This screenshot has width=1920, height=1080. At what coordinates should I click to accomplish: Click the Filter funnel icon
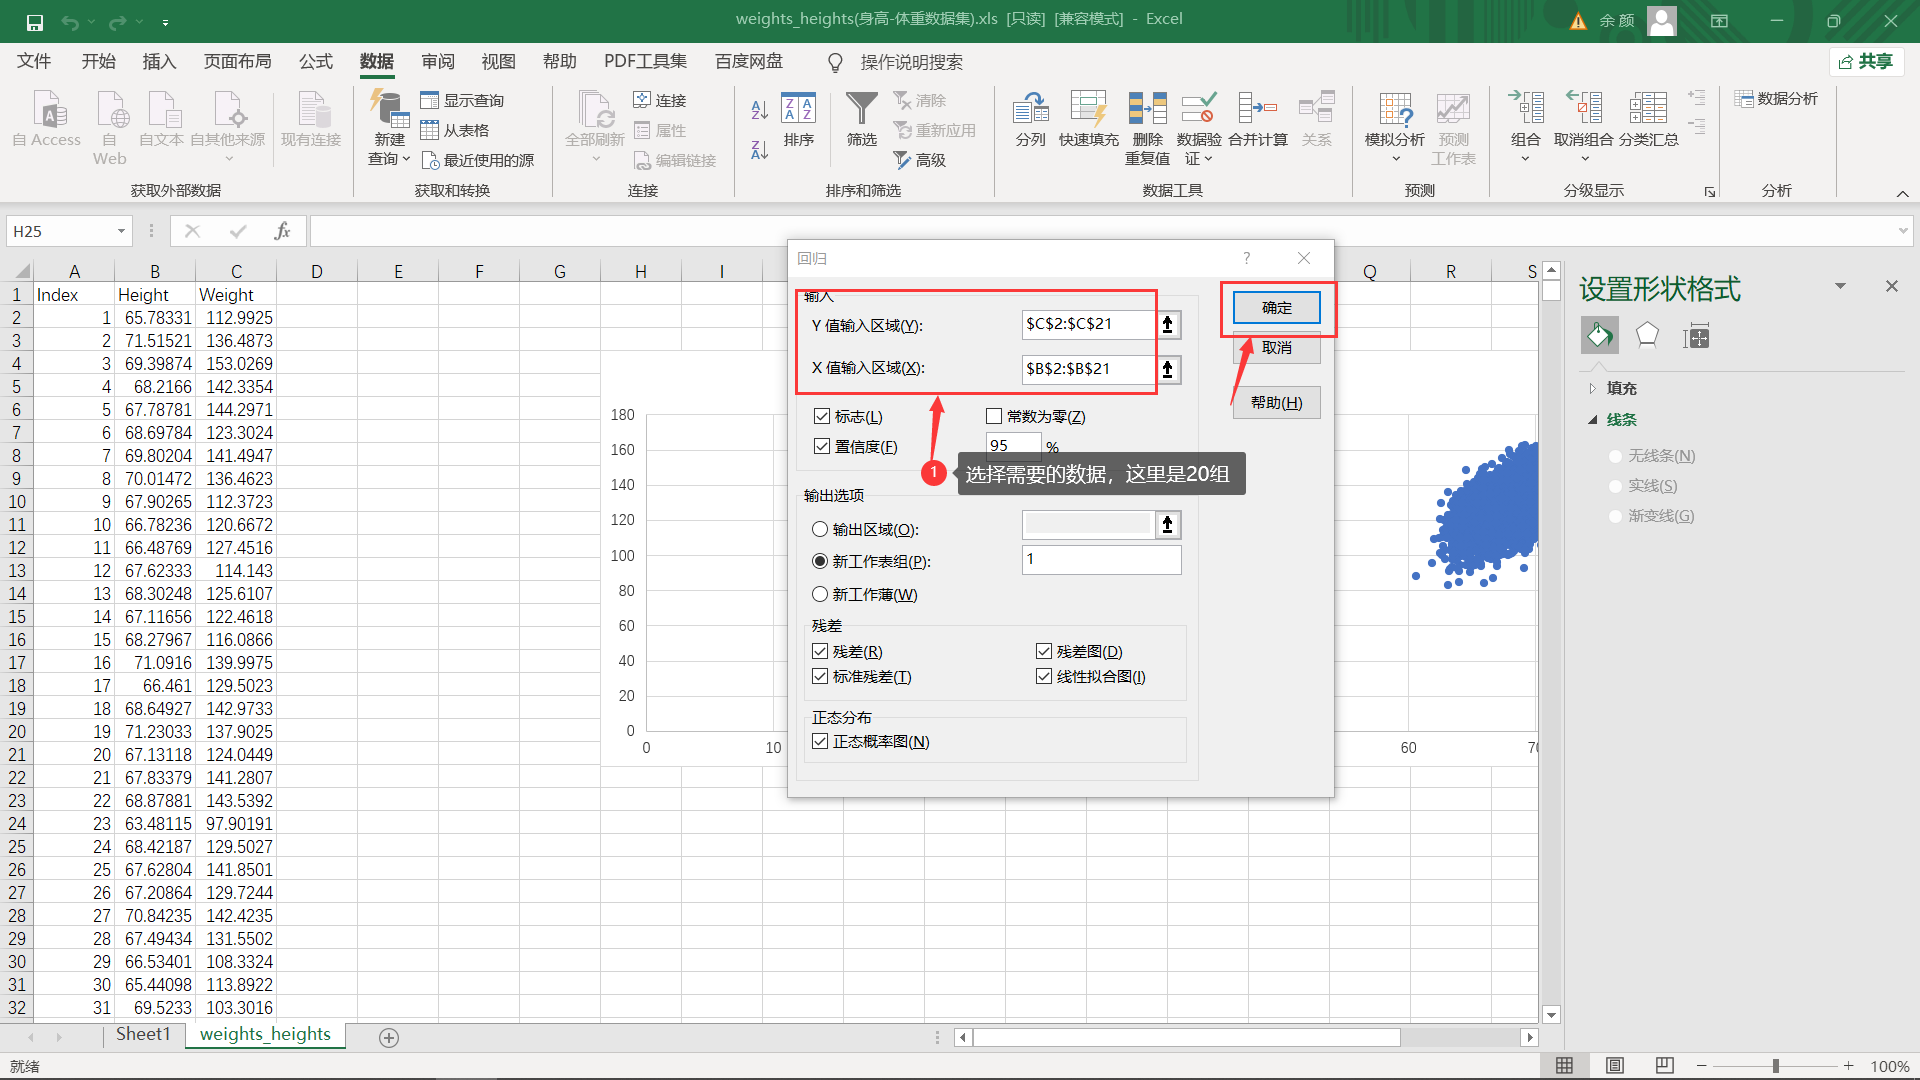[x=861, y=110]
